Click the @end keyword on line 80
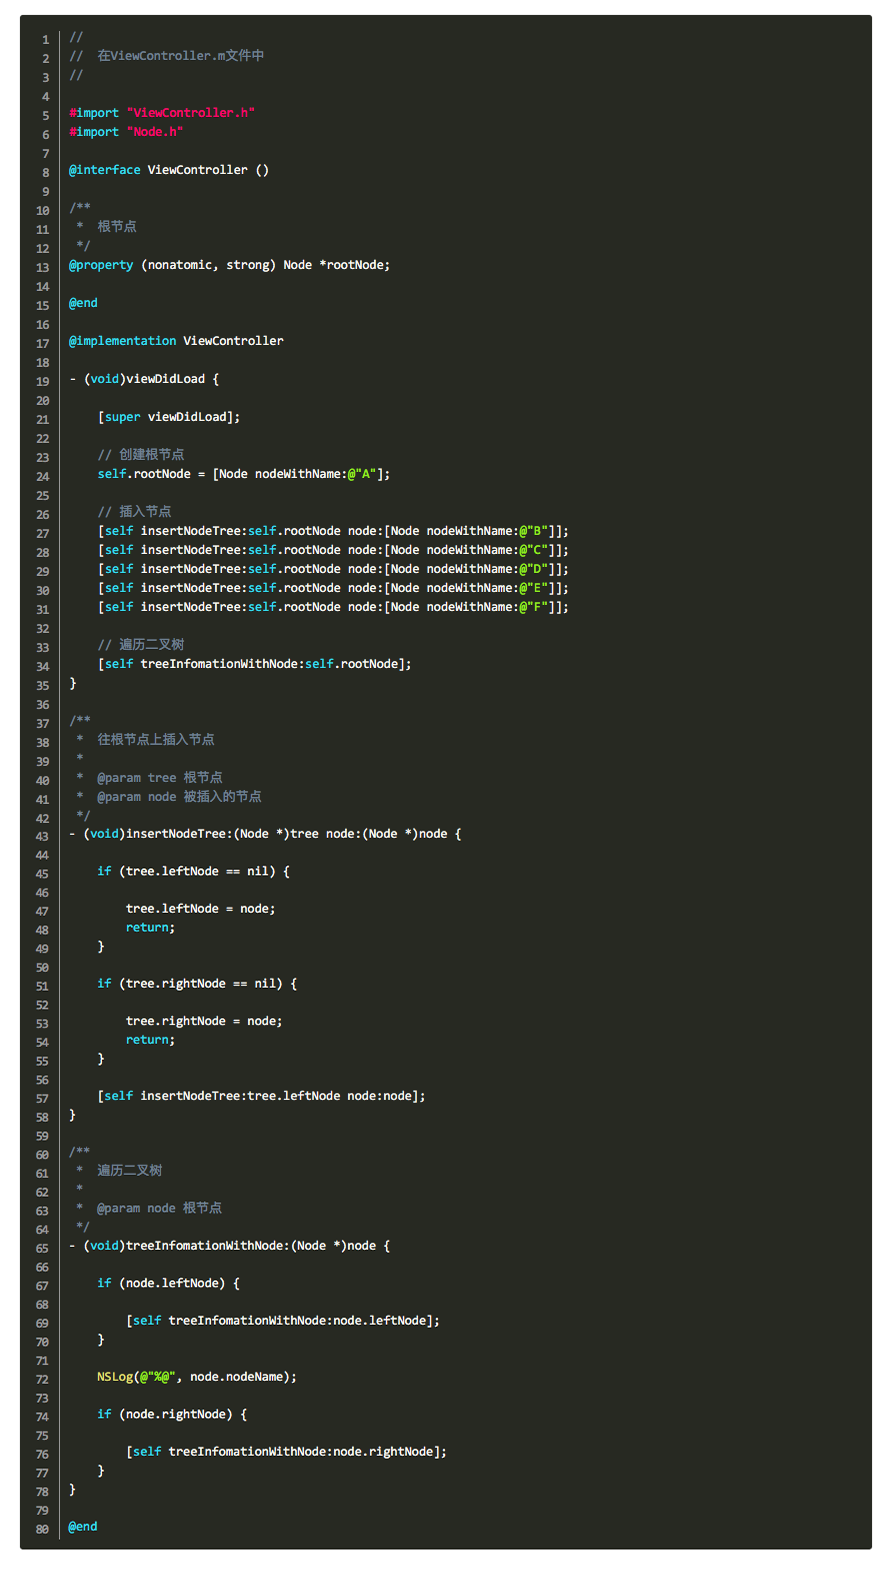 point(83,1527)
